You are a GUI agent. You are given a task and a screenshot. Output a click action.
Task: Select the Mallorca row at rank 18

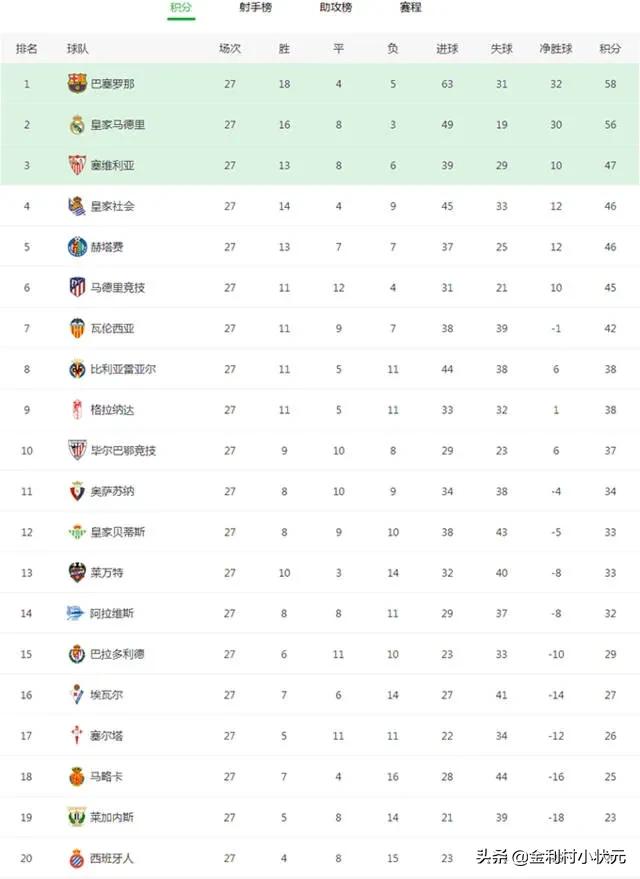[x=320, y=776]
